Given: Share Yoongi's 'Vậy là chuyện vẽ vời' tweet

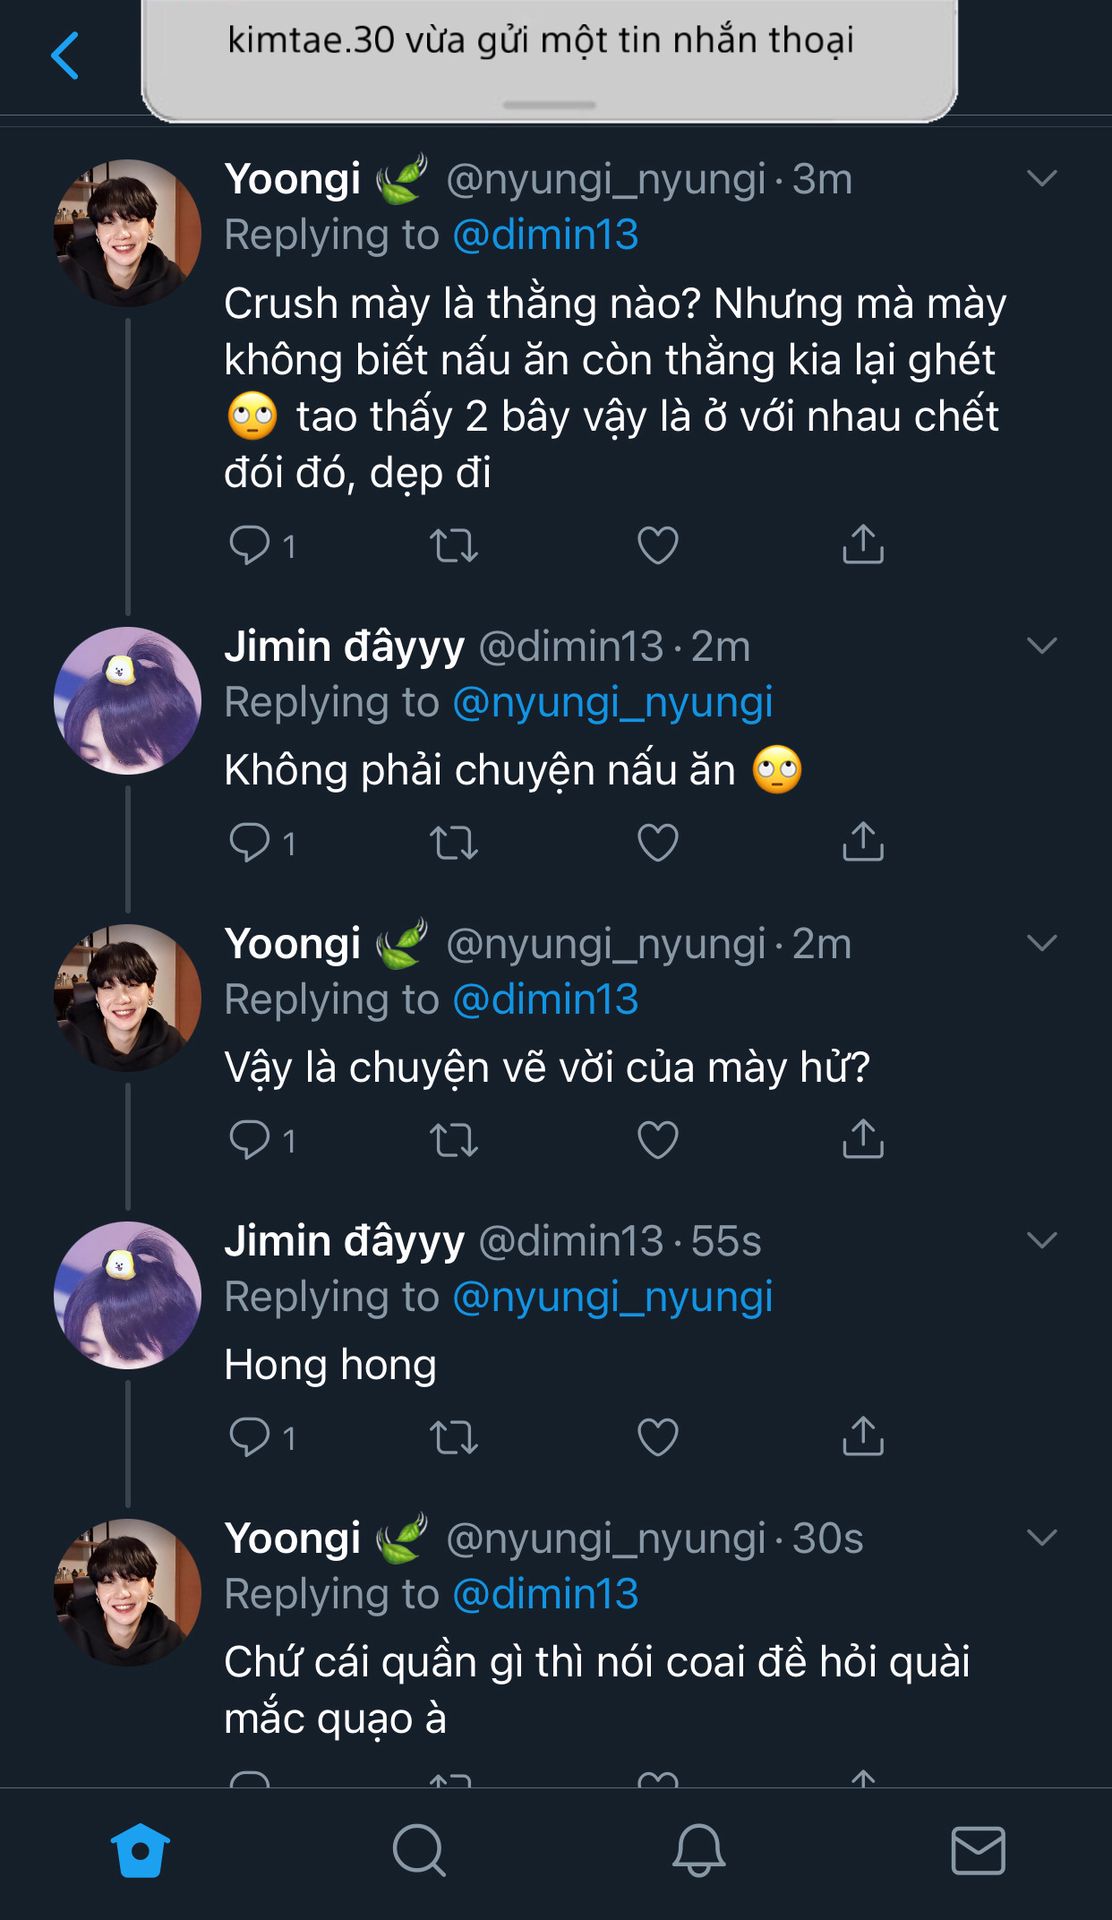Looking at the screenshot, I should click(x=863, y=1139).
